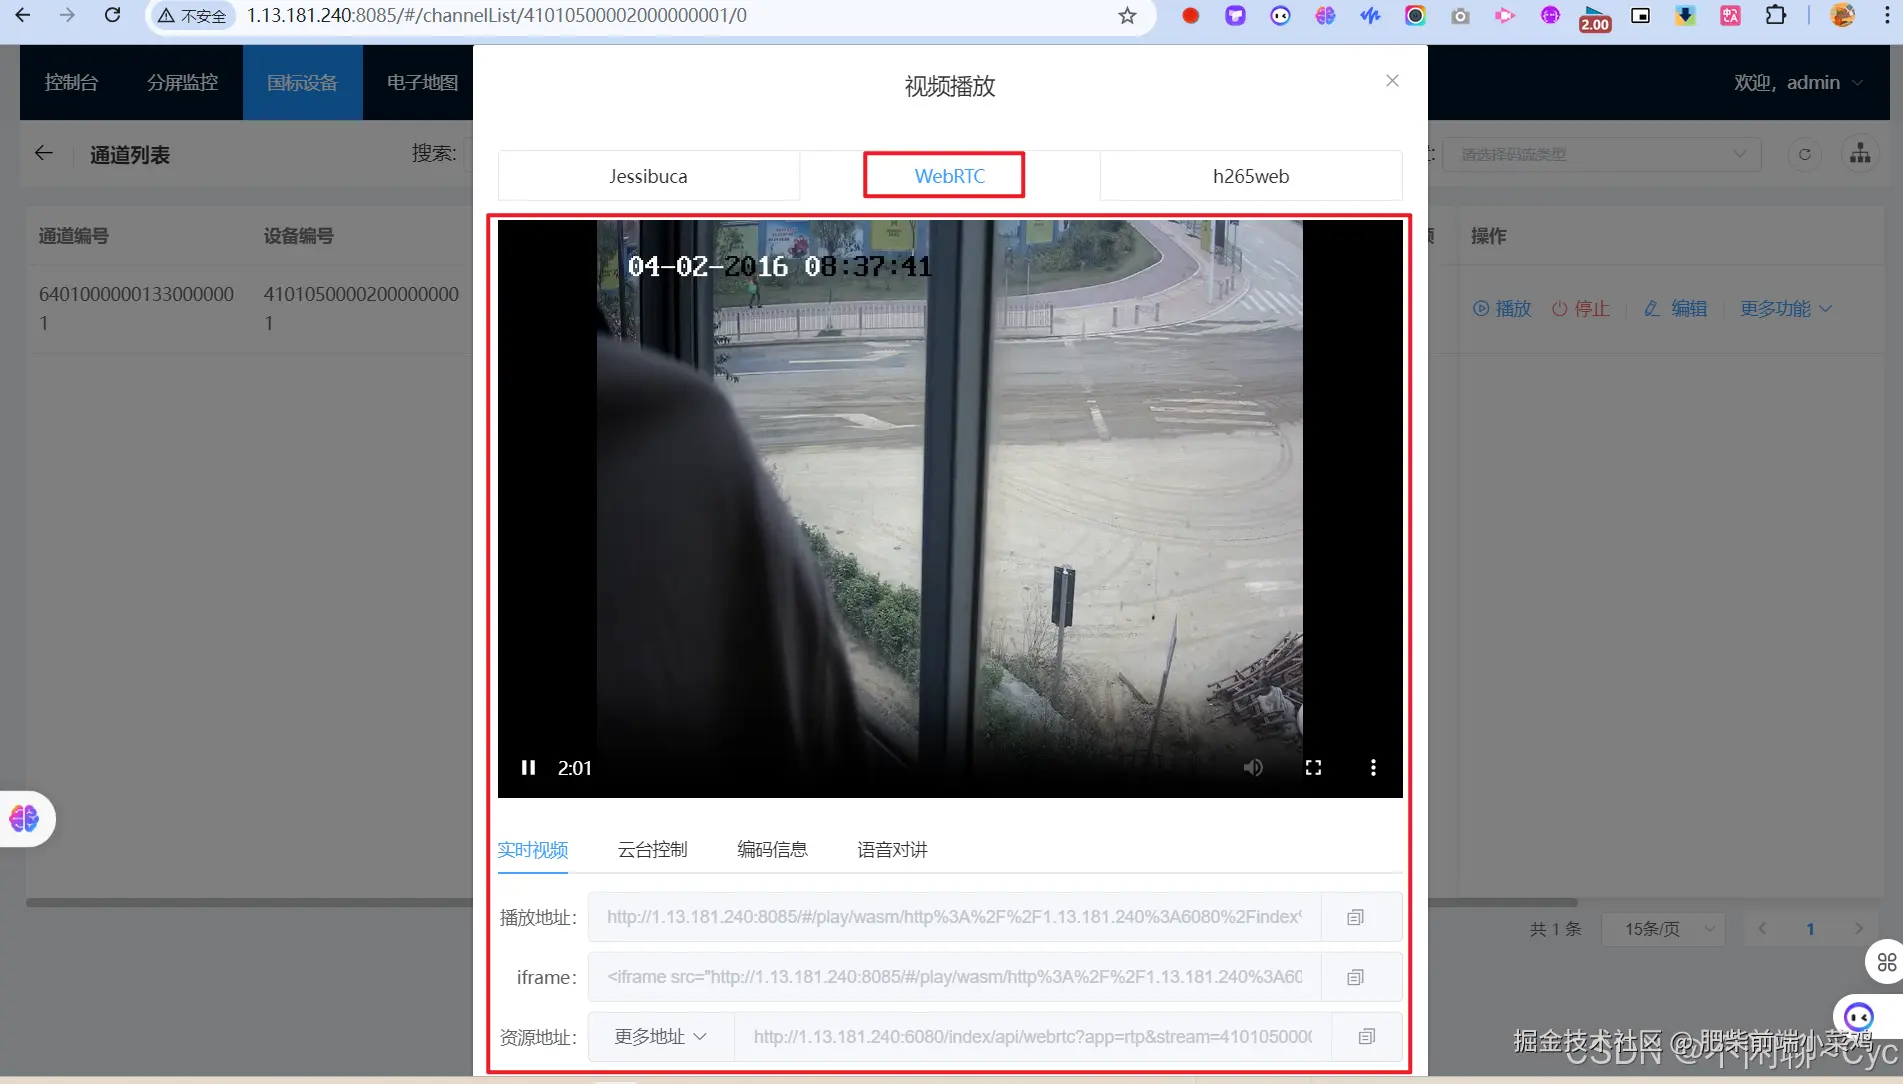
Task: Click the 设备编号 column header
Action: (298, 236)
